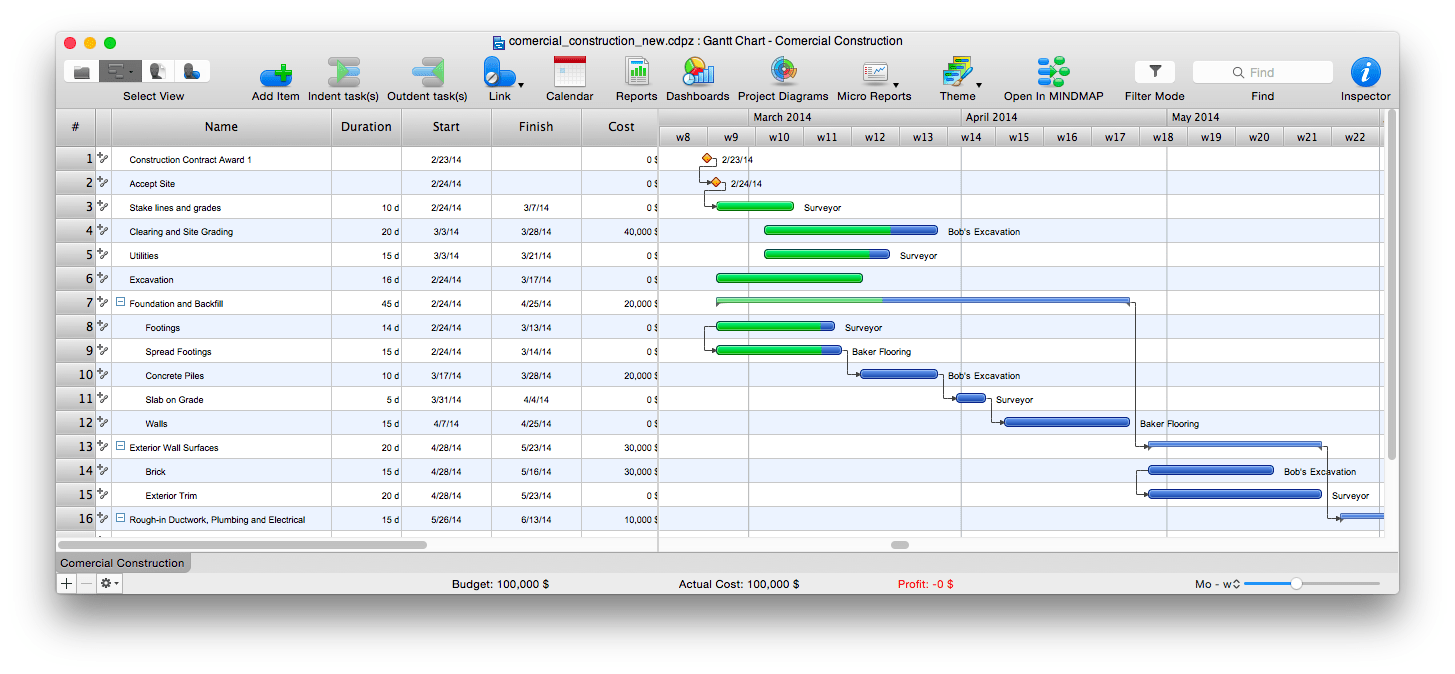Click inside the Find search field
Image resolution: width=1455 pixels, height=674 pixels.
(1262, 71)
